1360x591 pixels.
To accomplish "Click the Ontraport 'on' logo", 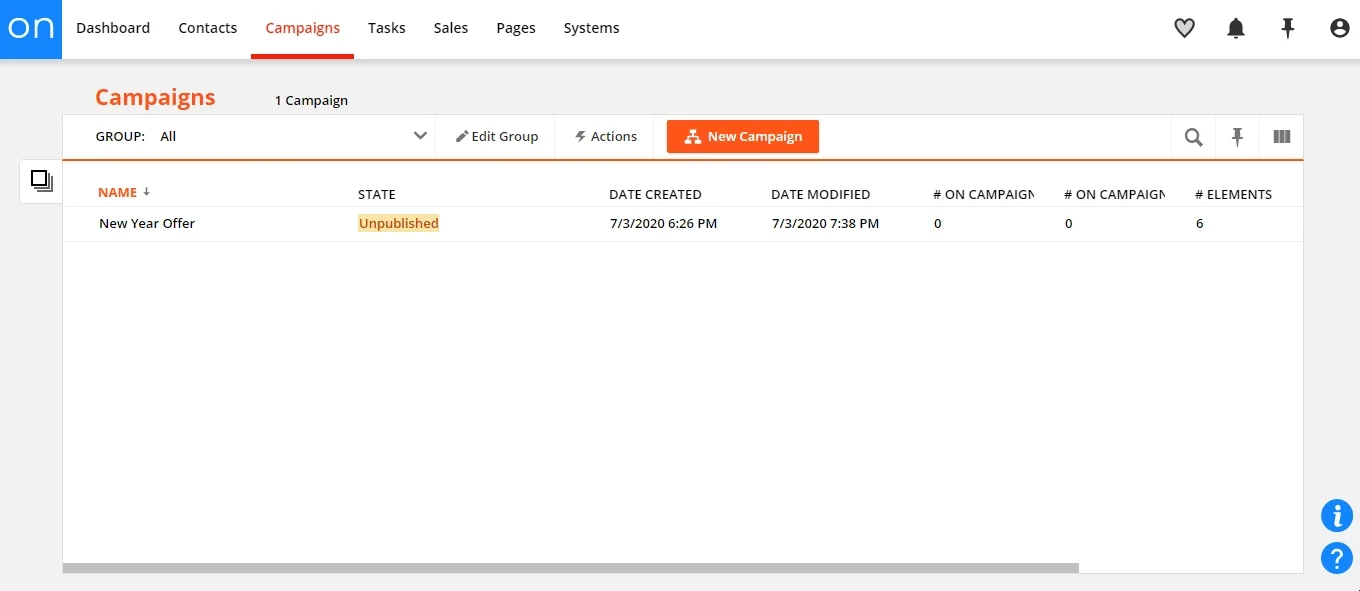I will click(31, 29).
